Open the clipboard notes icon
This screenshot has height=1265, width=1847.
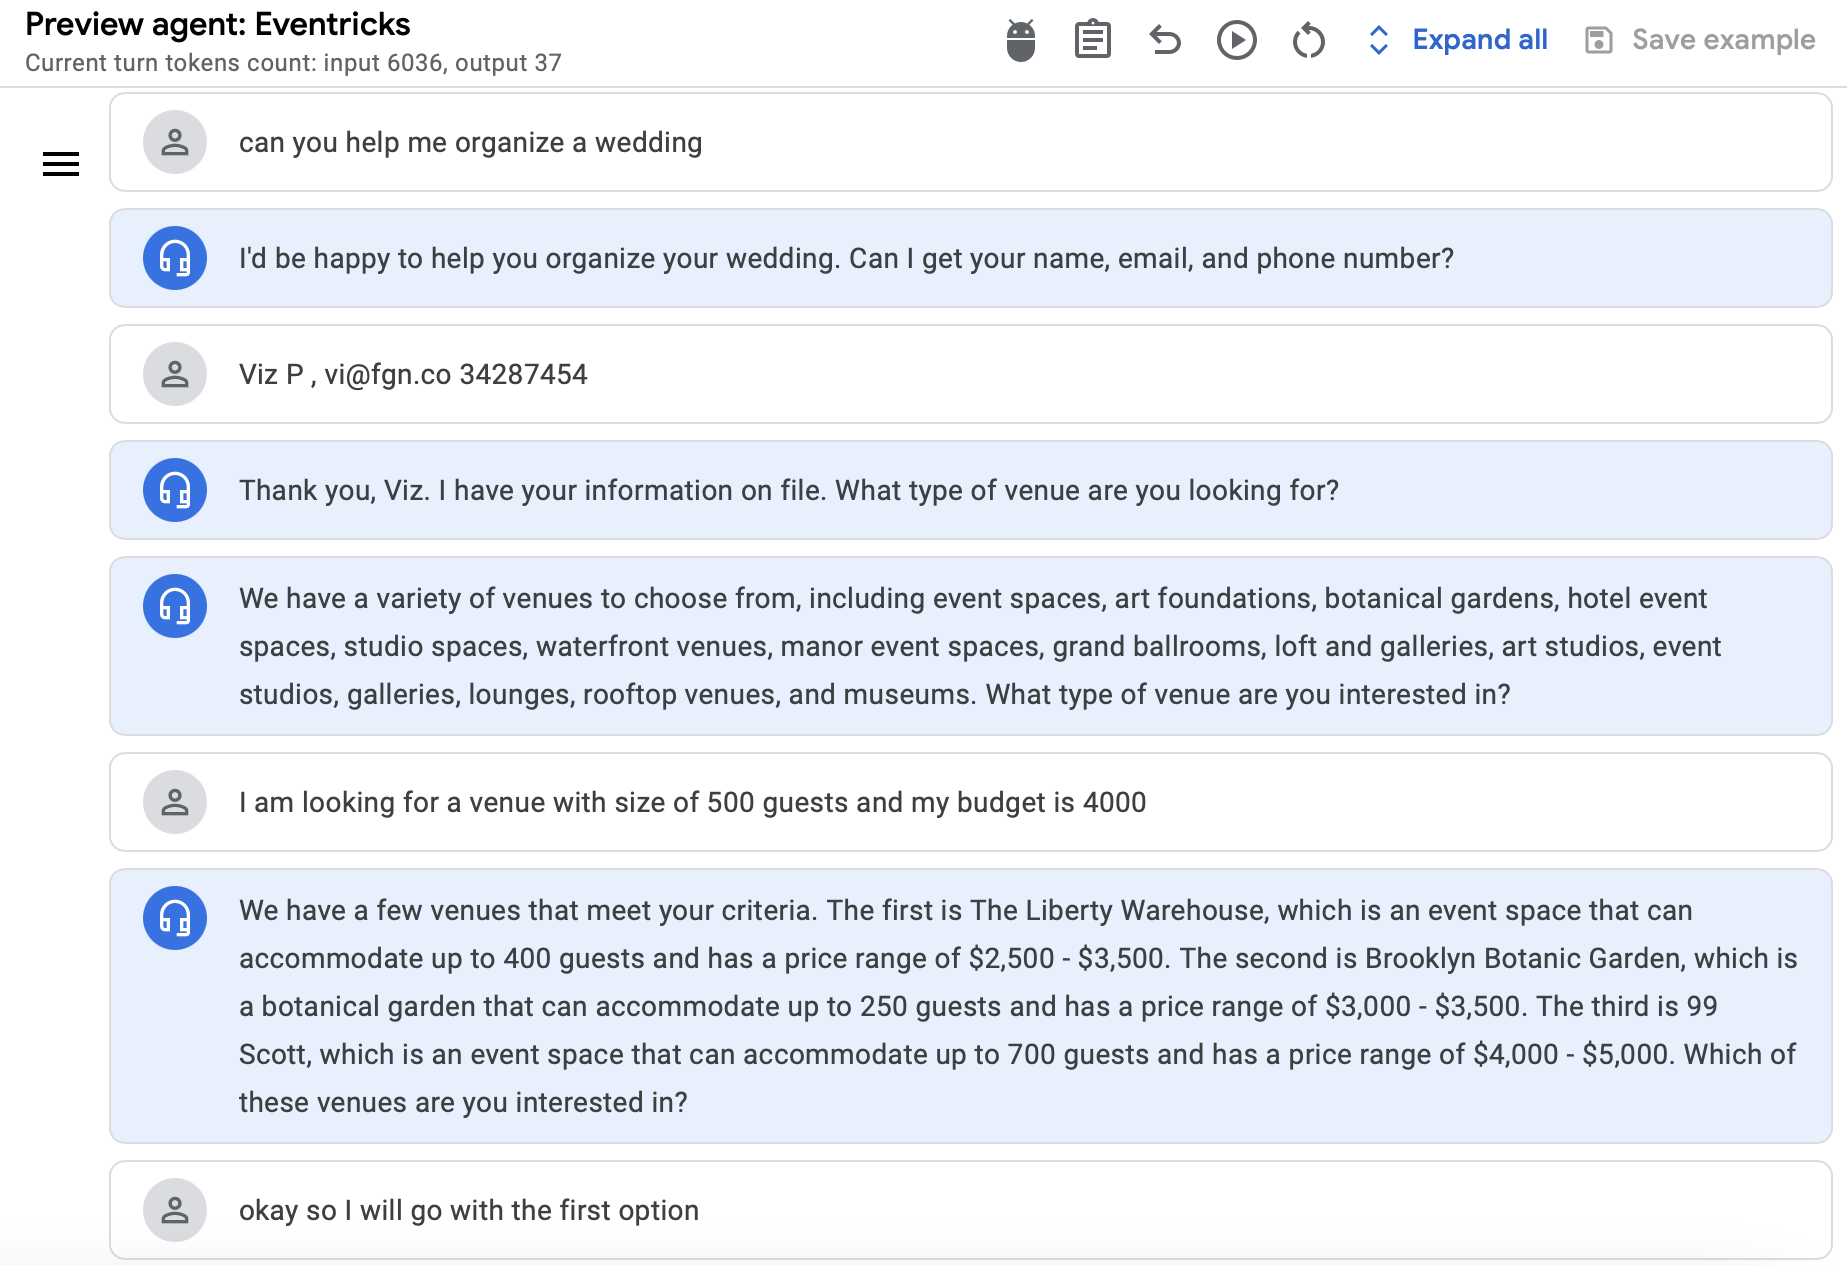pyautogui.click(x=1092, y=40)
